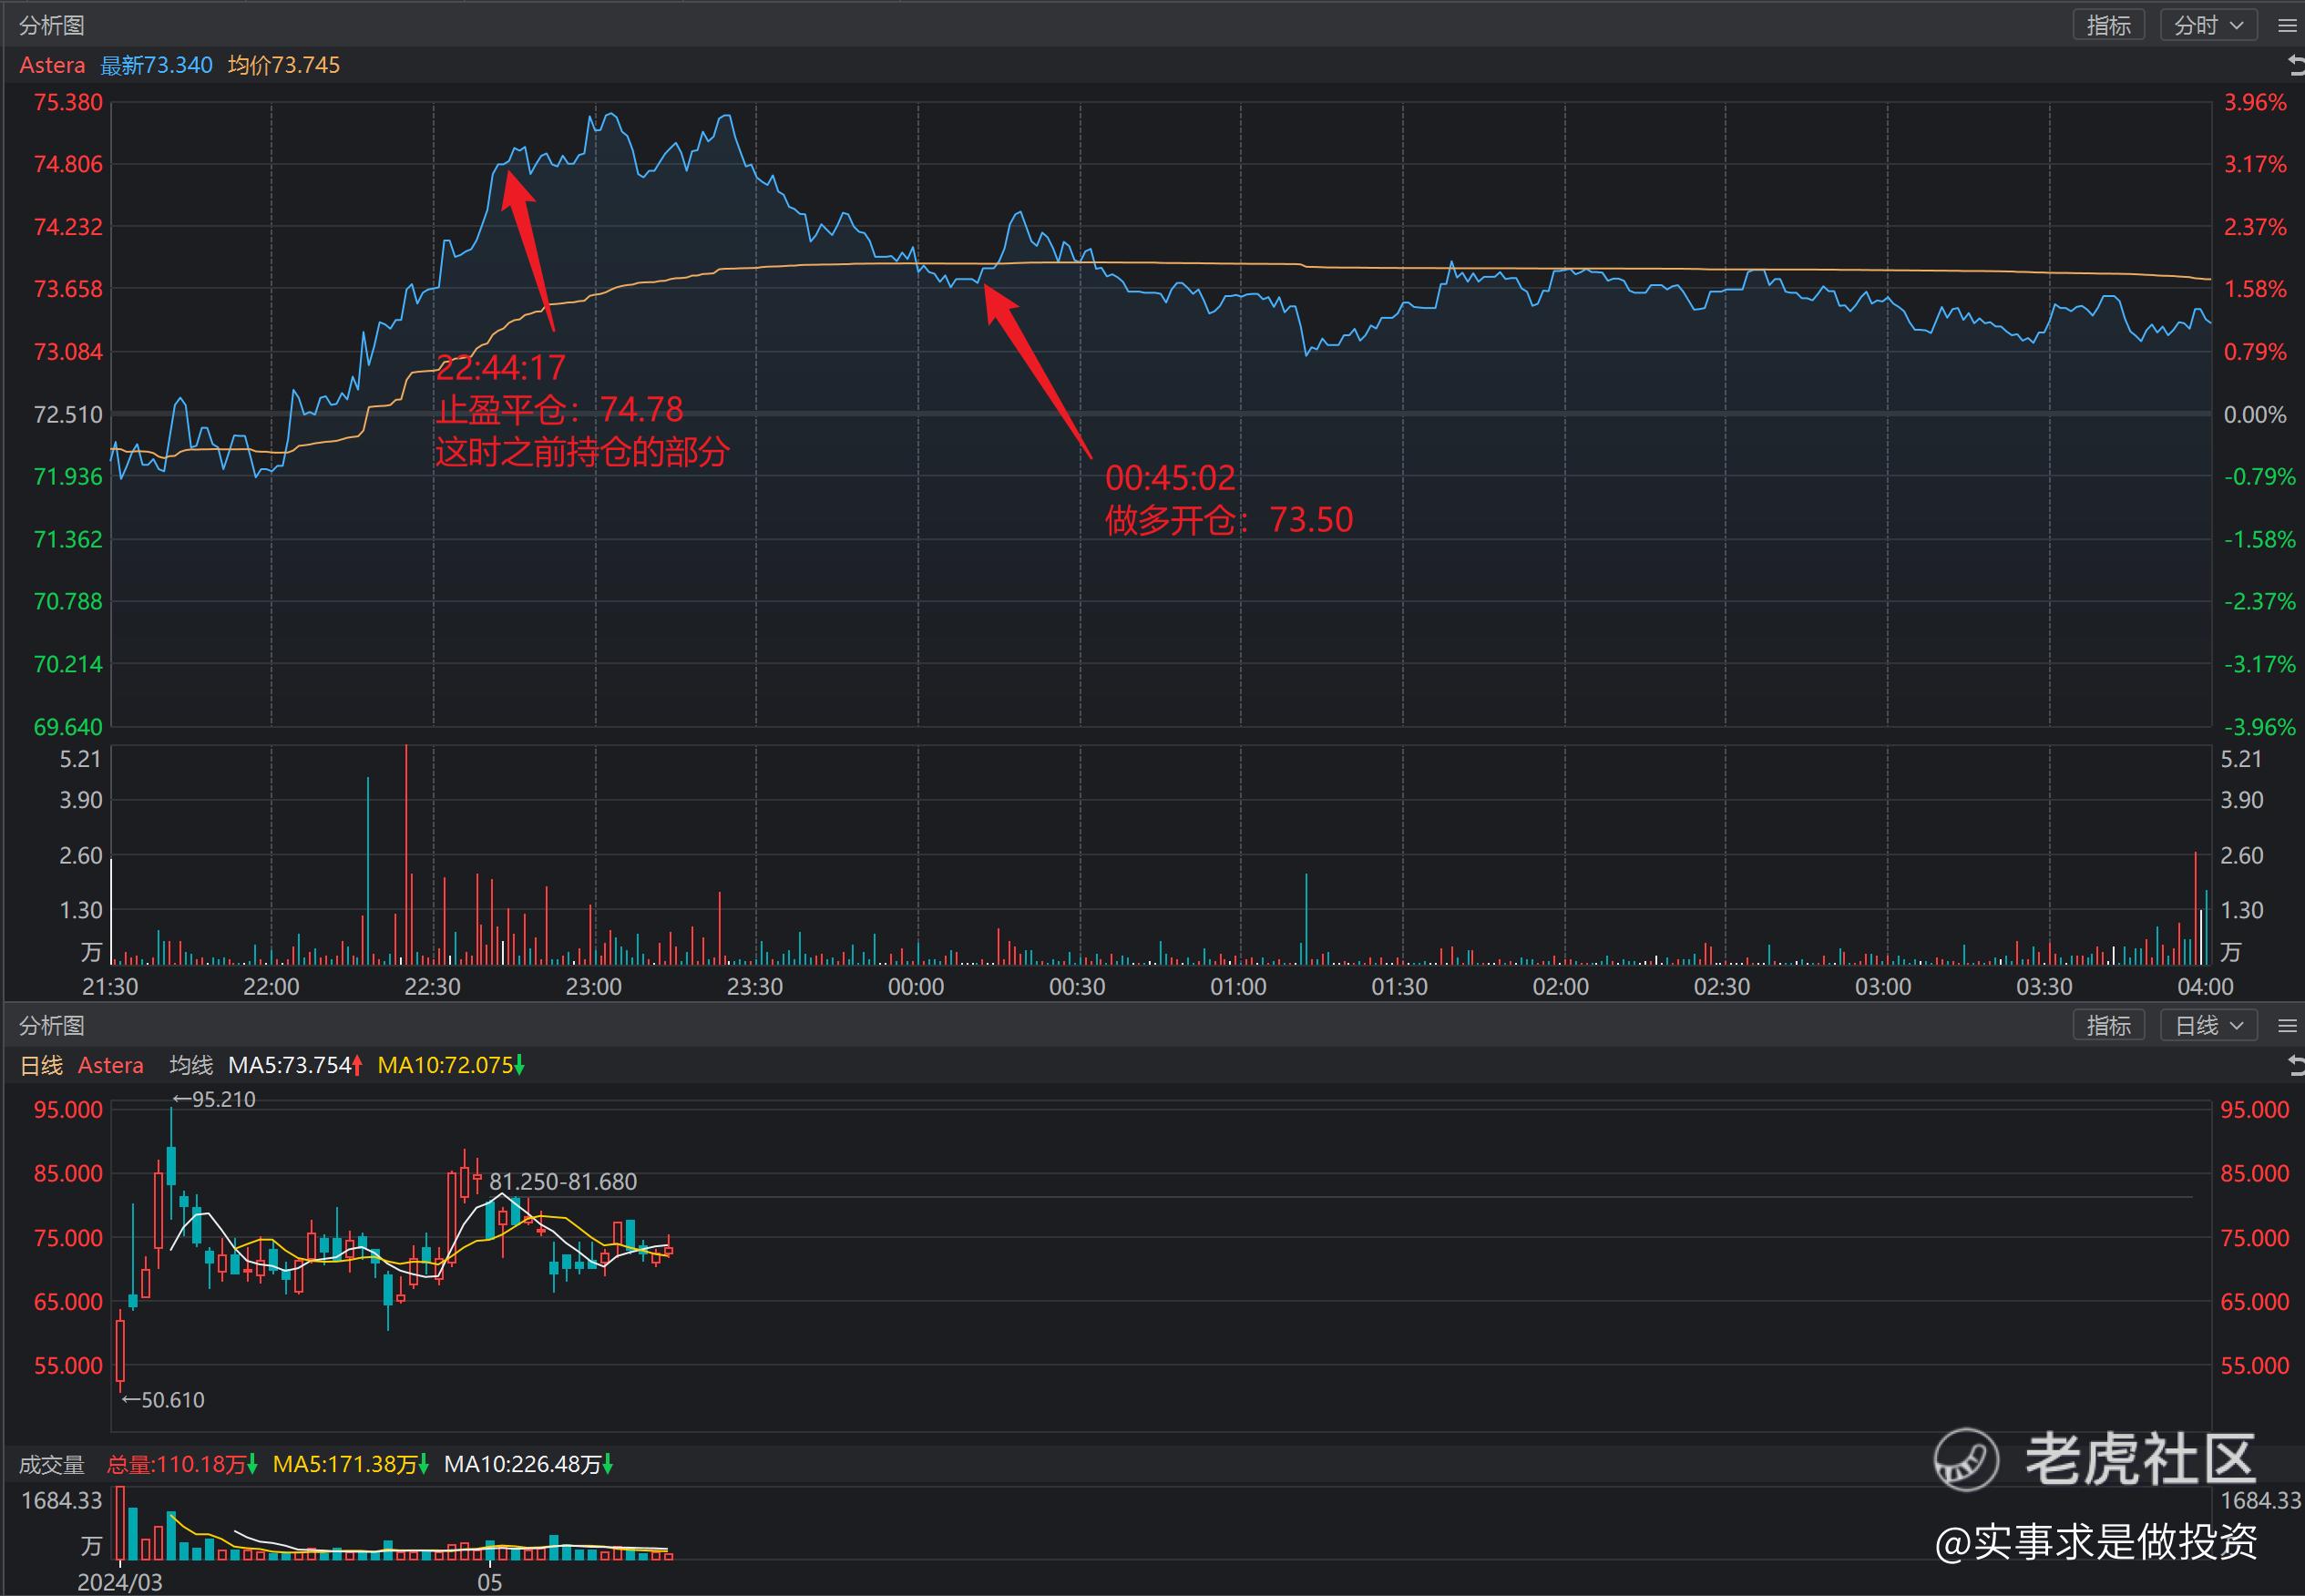Open 指标 indicators in the daily K-line panel

2108,1026
